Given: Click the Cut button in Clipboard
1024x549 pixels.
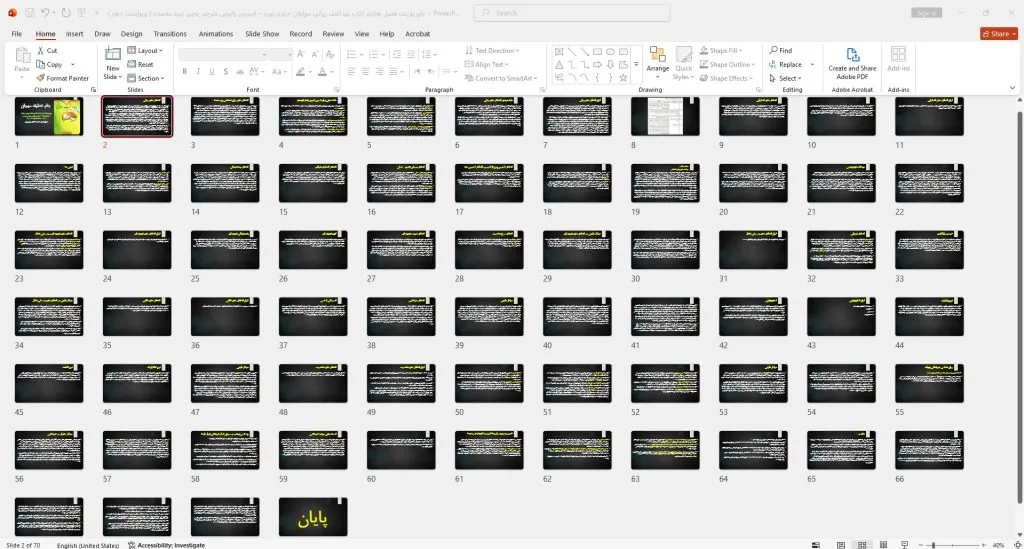Looking at the screenshot, I should coord(47,50).
